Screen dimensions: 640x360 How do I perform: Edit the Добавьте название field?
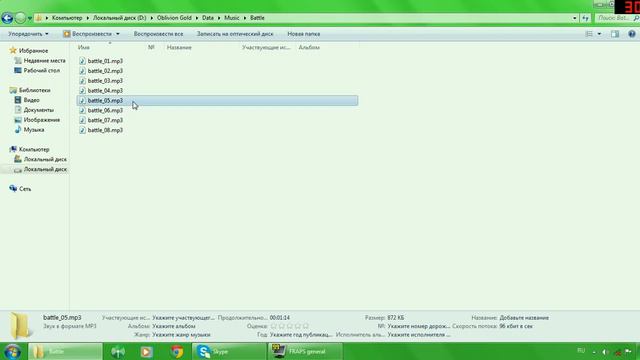click(x=524, y=318)
